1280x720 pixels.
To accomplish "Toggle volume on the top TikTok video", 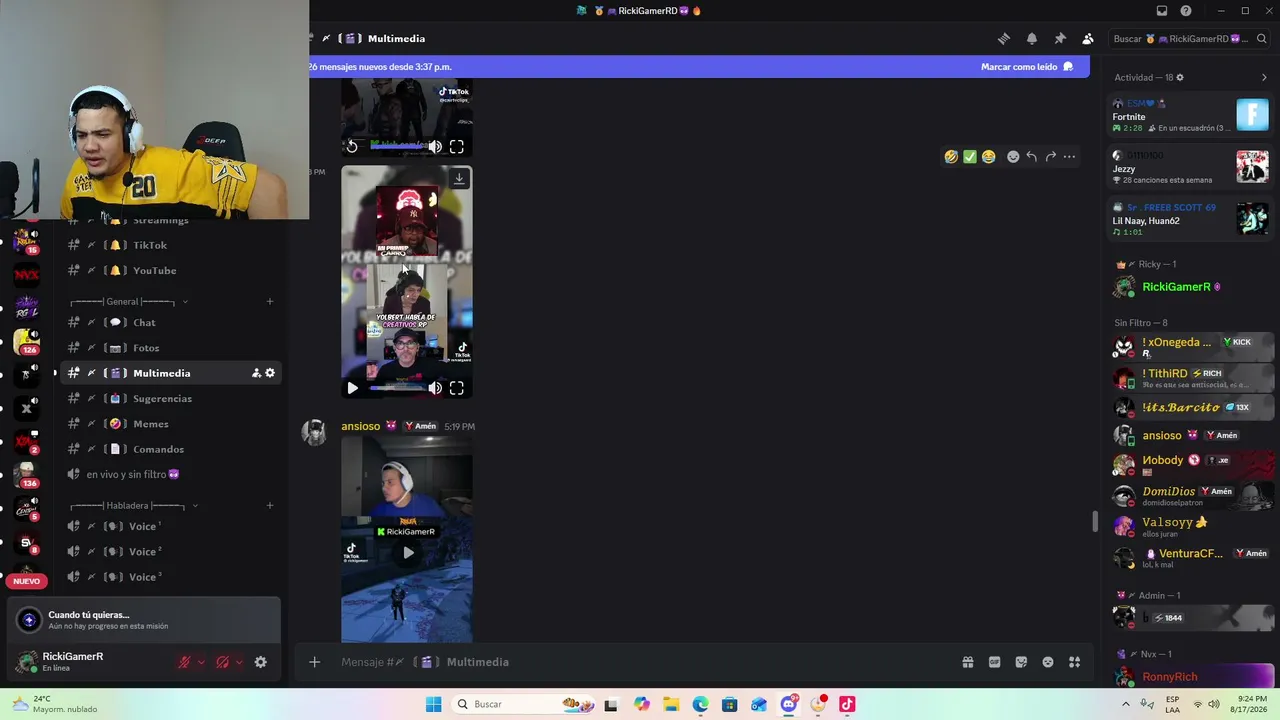I will 435,147.
